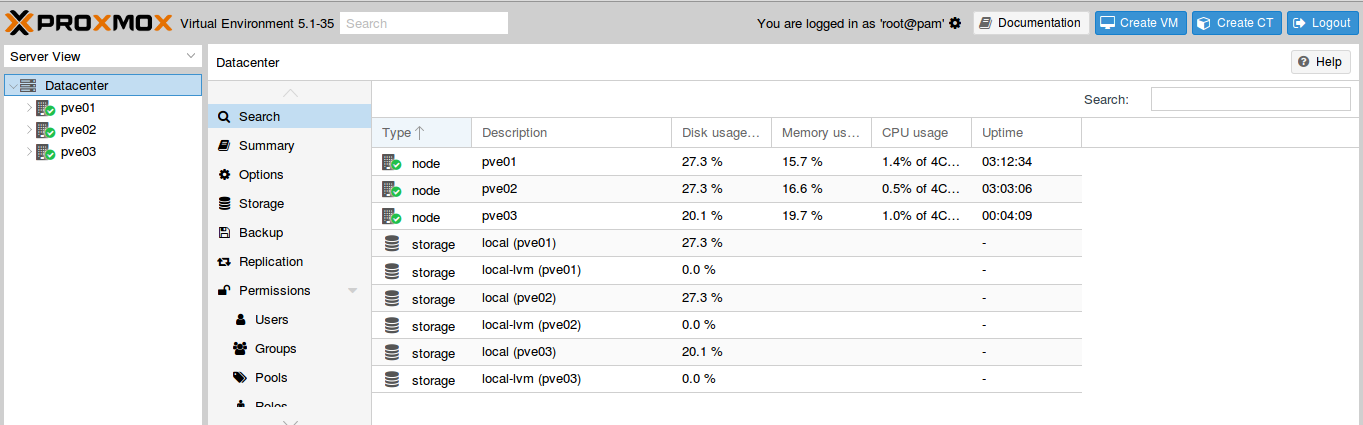Click uptime value 00:04:09
Viewport: 1363px width, 425px height.
point(1007,216)
